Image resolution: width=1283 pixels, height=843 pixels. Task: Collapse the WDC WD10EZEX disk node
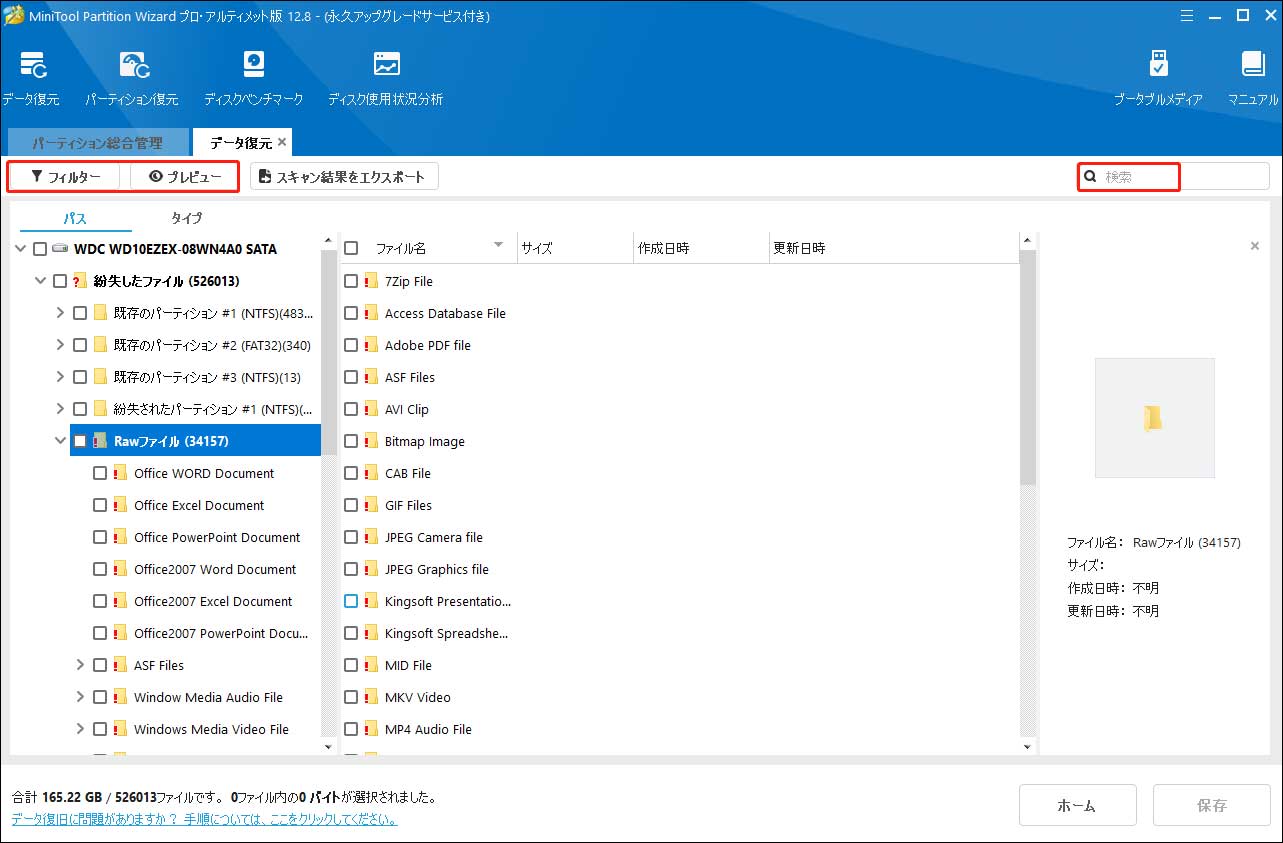point(20,249)
